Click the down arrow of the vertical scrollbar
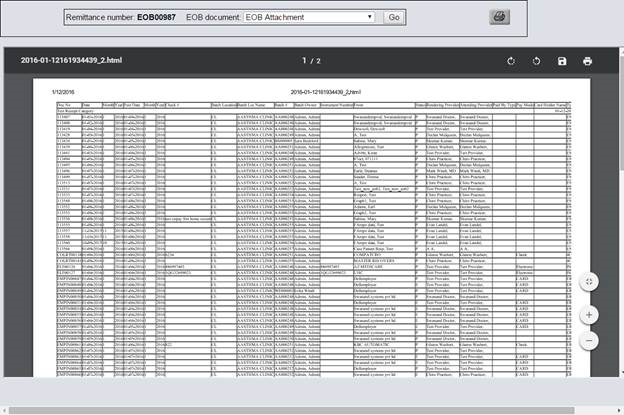Image resolution: width=624 pixels, height=415 pixels. tap(622, 373)
